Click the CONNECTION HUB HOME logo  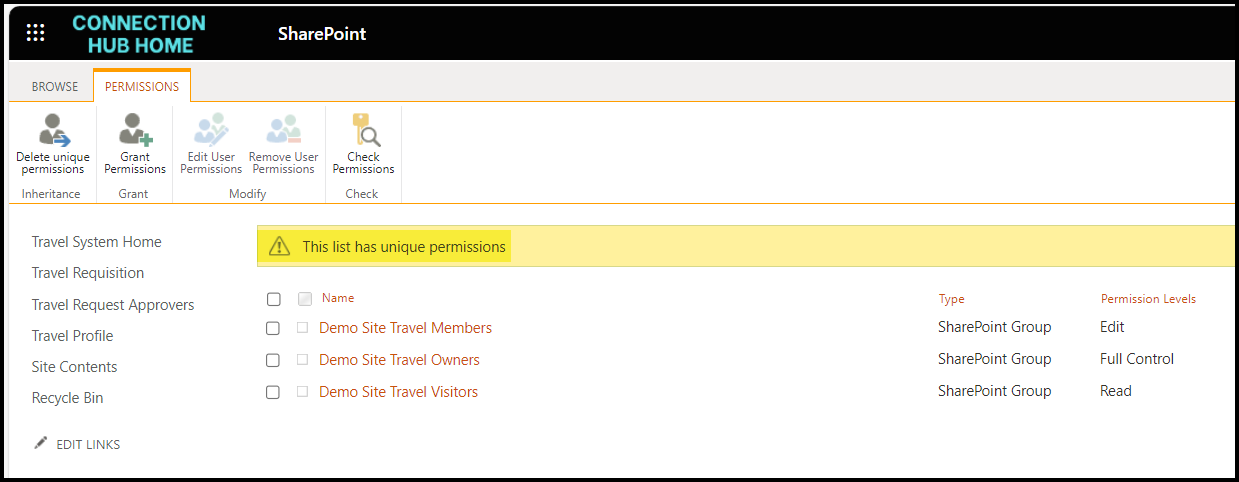click(x=139, y=34)
